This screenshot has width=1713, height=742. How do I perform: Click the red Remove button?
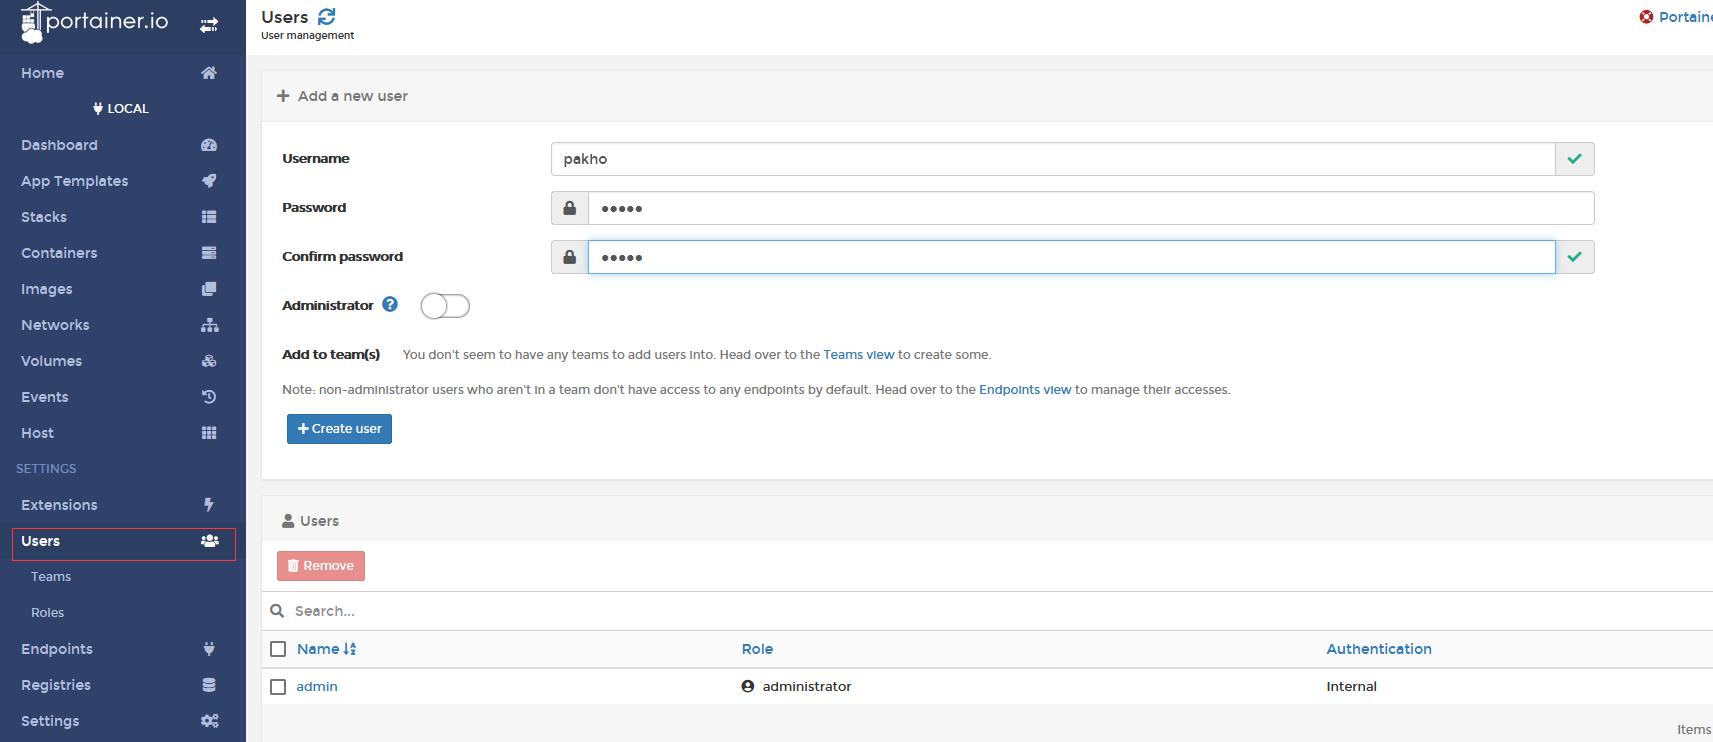click(321, 566)
